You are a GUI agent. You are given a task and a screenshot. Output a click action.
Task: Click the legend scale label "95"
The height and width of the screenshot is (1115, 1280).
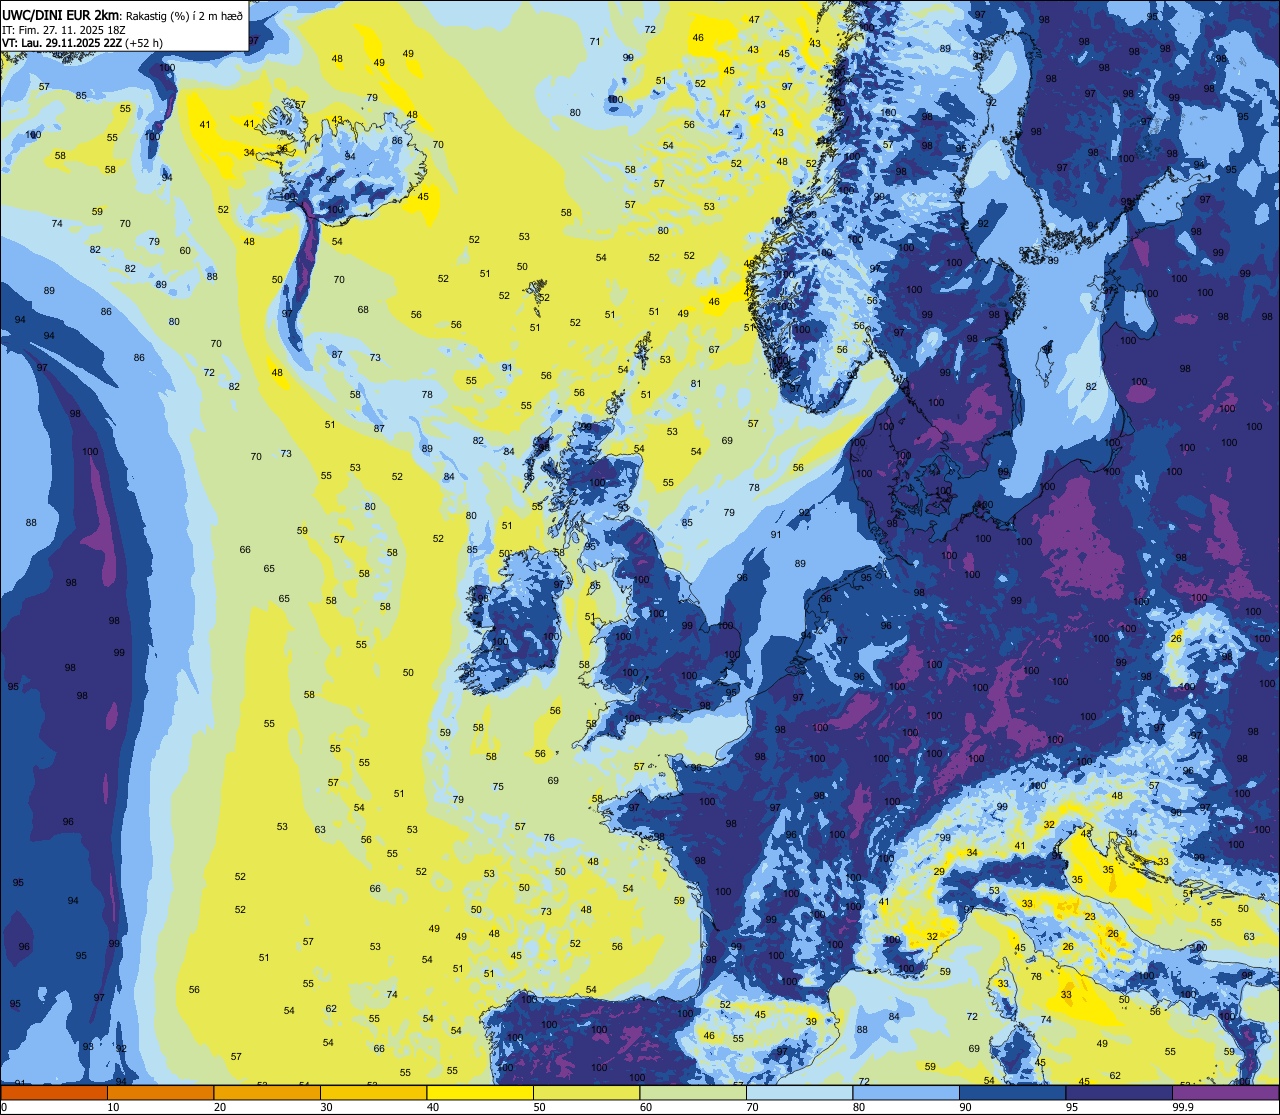pyautogui.click(x=1072, y=1107)
